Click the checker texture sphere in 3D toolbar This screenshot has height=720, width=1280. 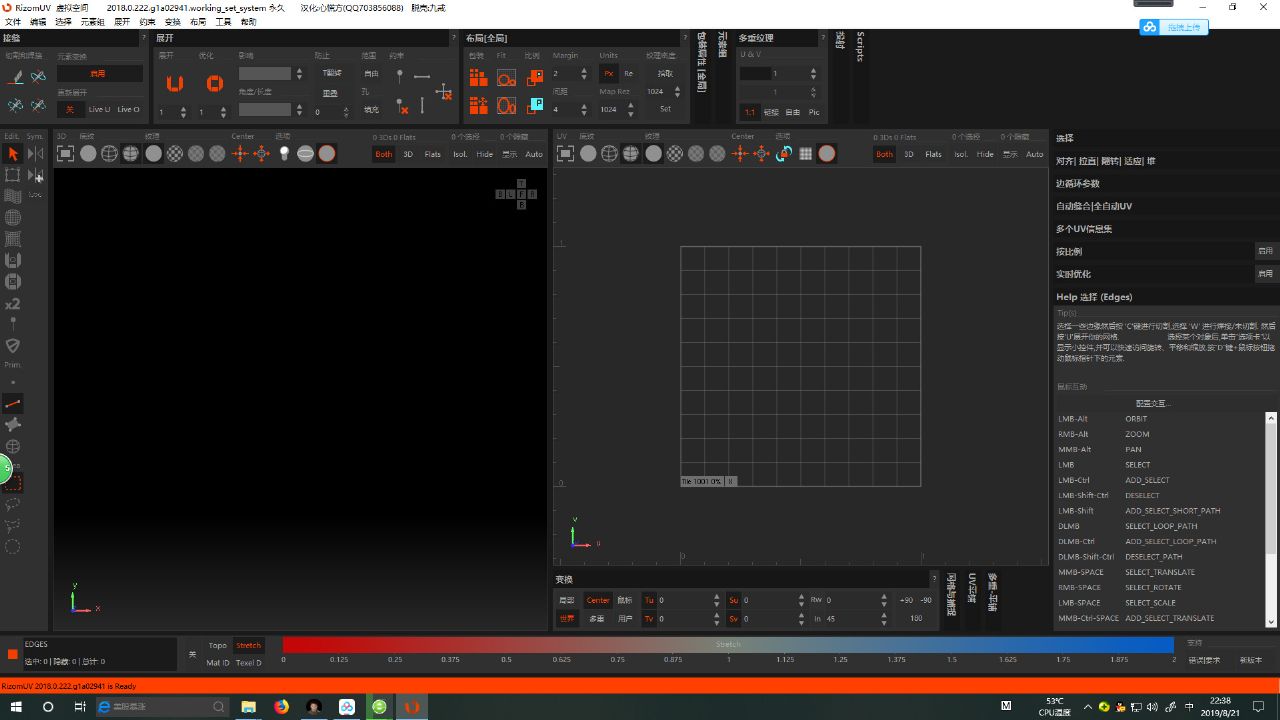point(175,153)
